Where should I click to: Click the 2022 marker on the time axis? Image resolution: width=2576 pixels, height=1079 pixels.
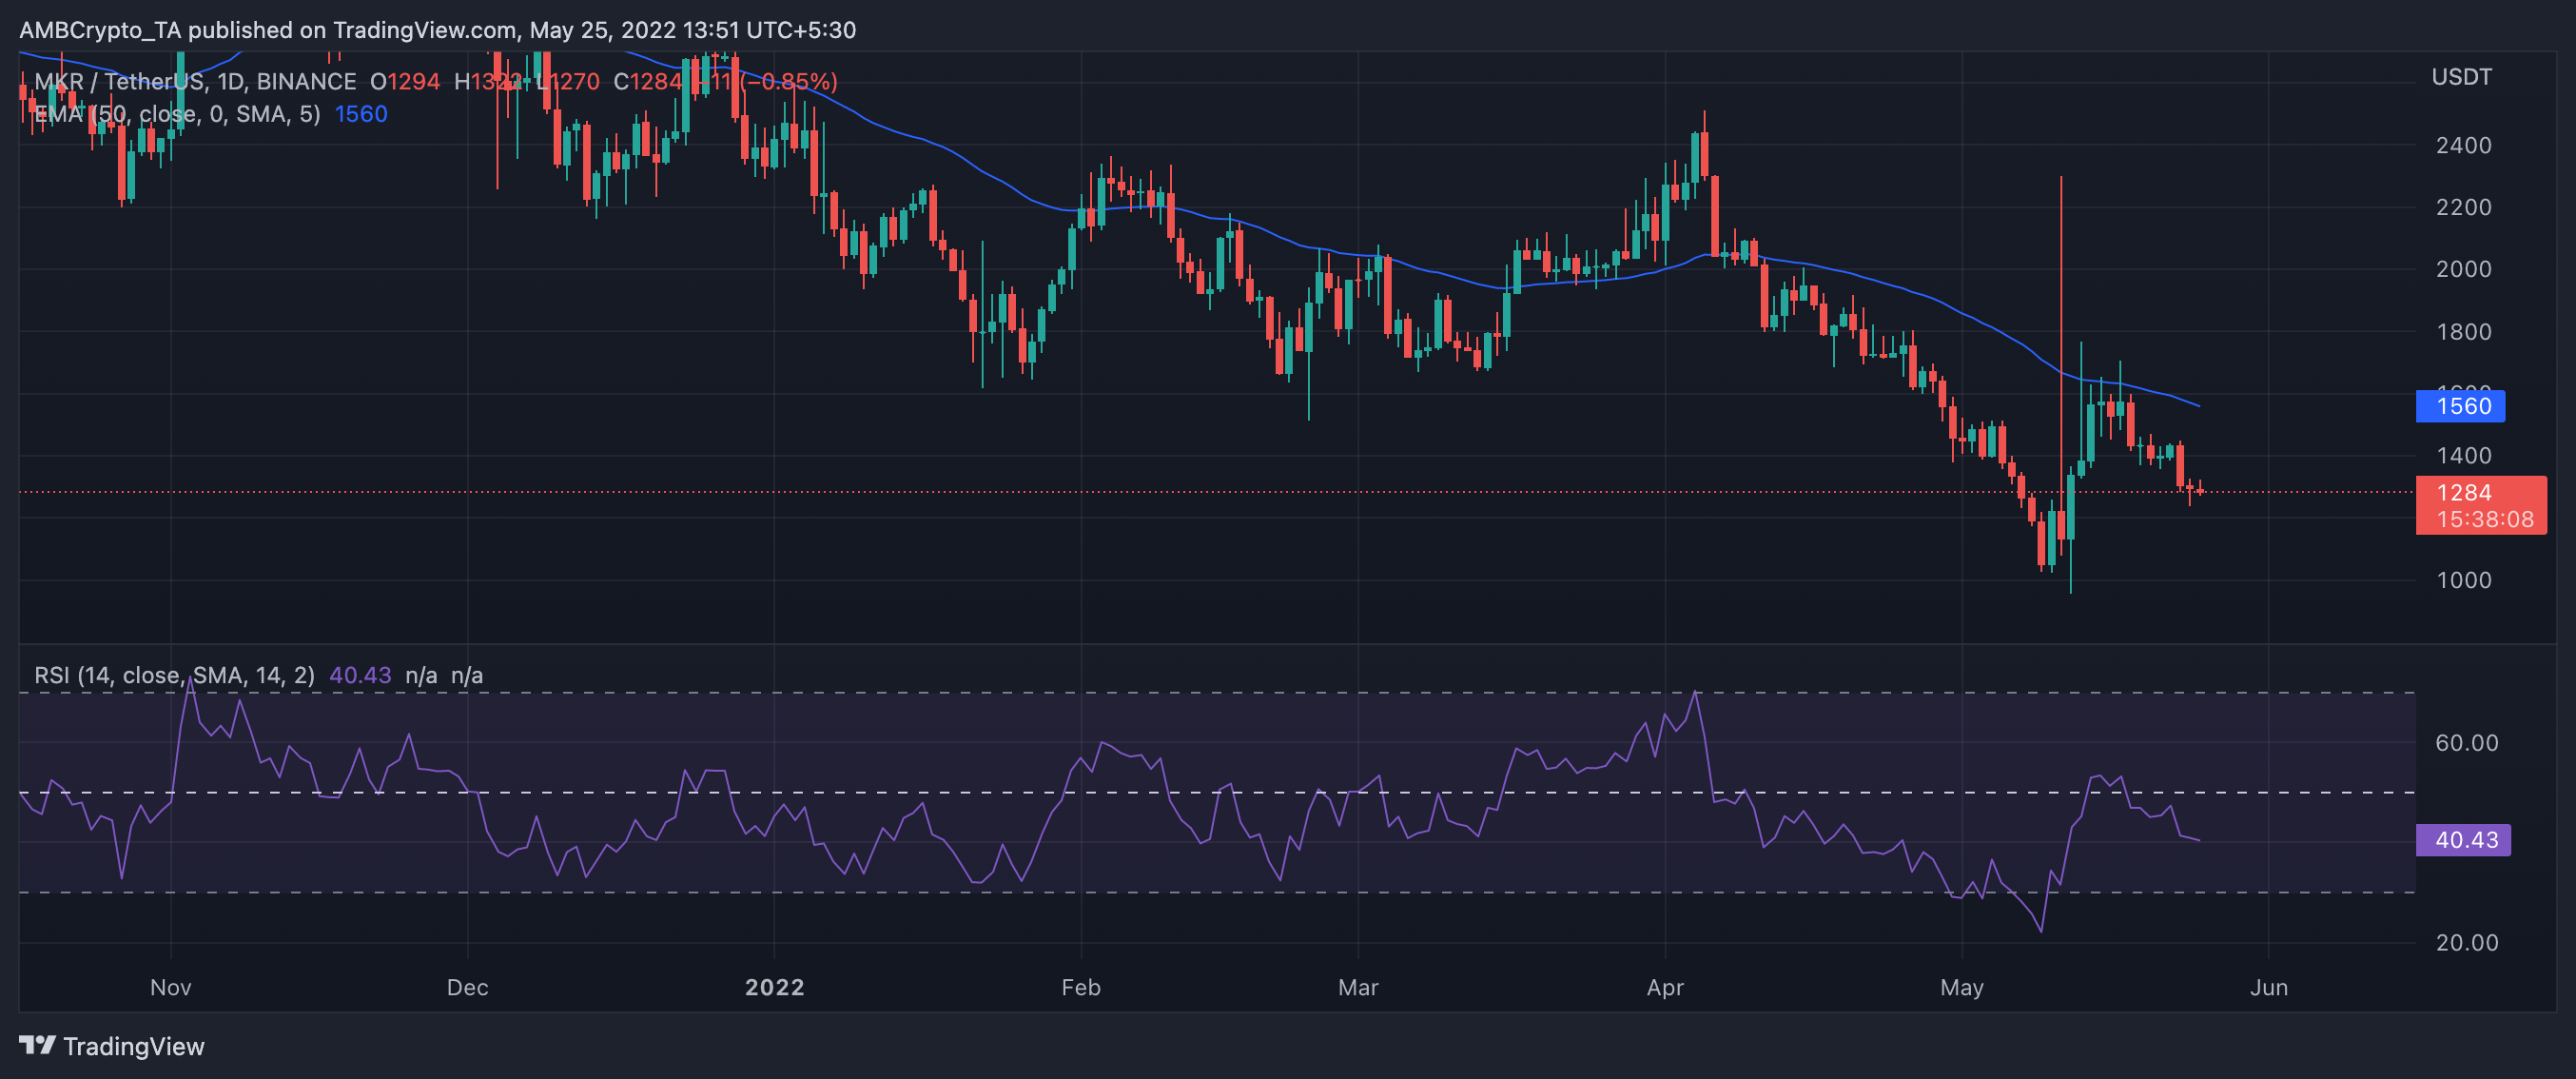(x=773, y=987)
